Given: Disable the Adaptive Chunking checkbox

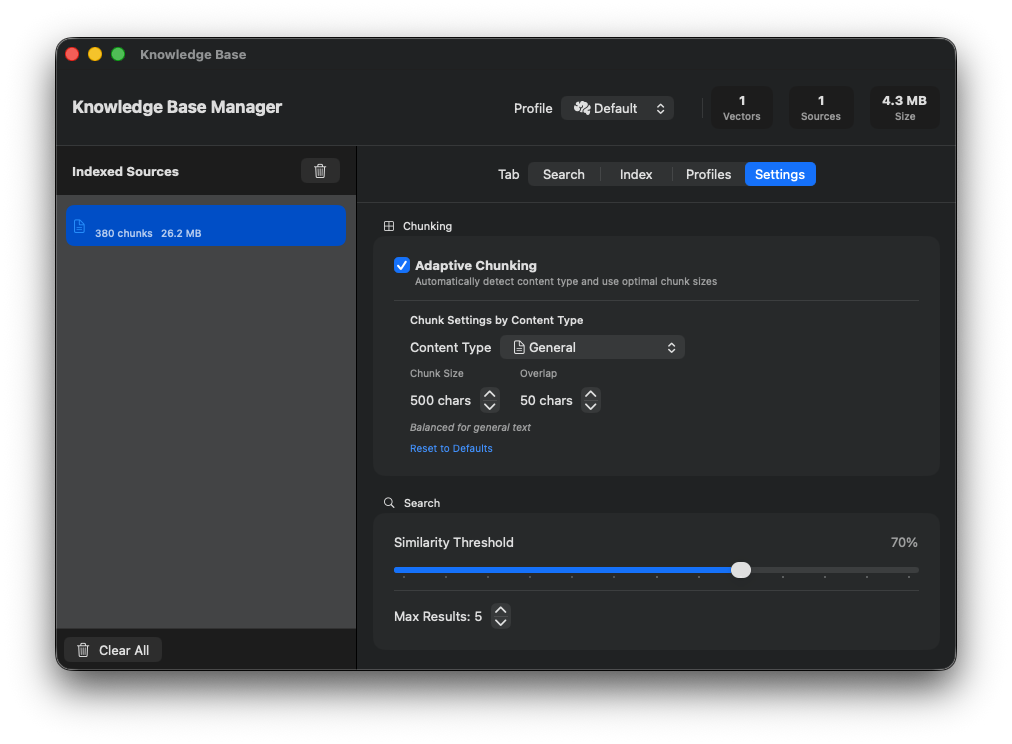Looking at the screenshot, I should click(402, 265).
